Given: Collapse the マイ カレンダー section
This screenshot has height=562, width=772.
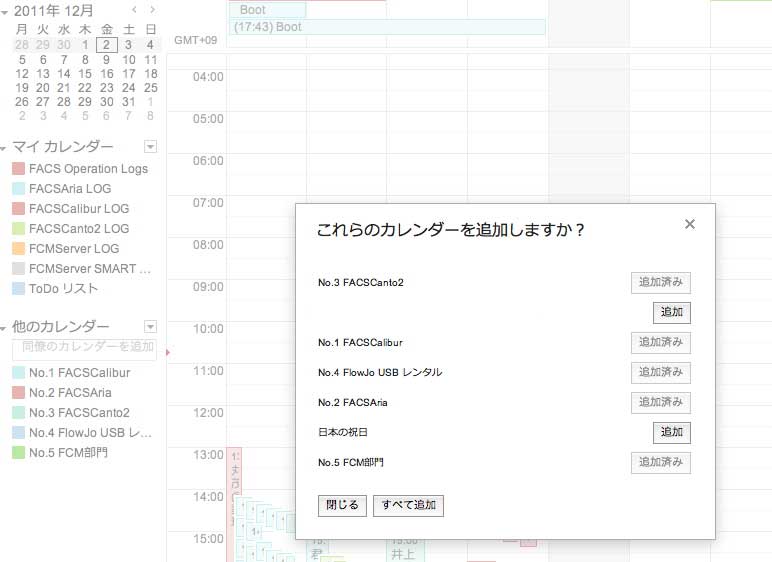Looking at the screenshot, I should tap(5, 148).
